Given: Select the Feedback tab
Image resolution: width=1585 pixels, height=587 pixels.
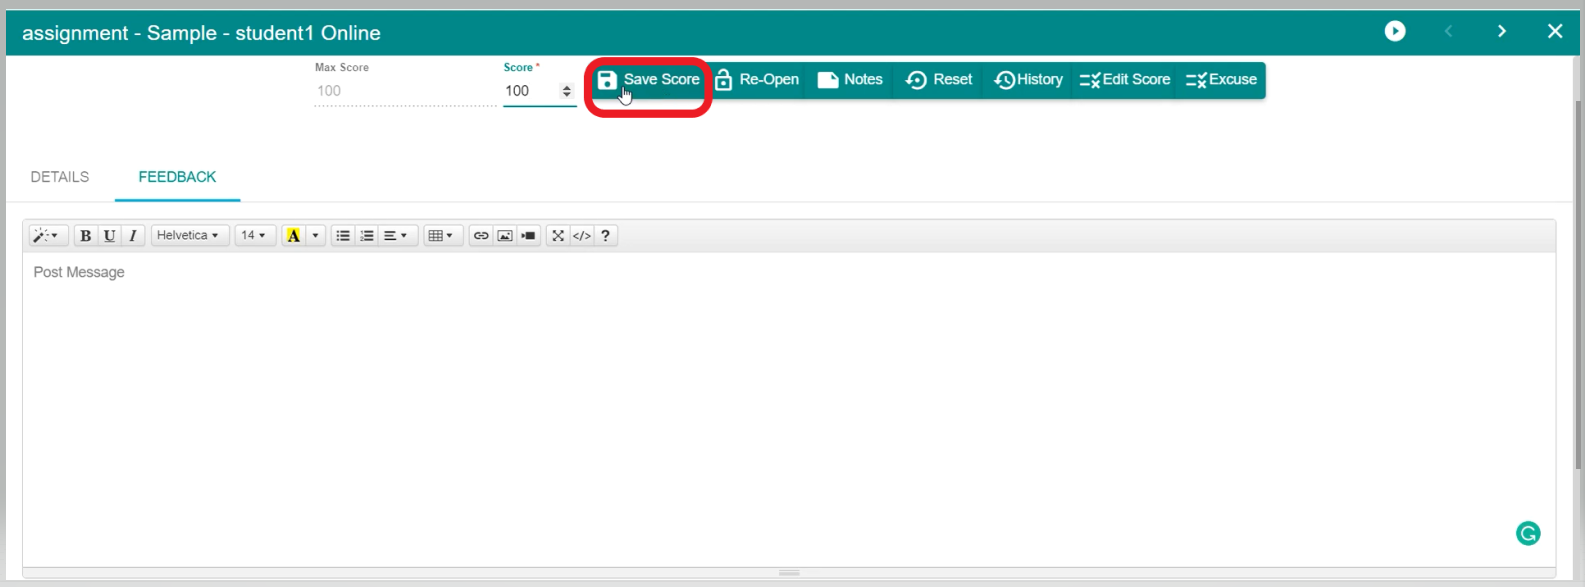Looking at the screenshot, I should (x=177, y=177).
